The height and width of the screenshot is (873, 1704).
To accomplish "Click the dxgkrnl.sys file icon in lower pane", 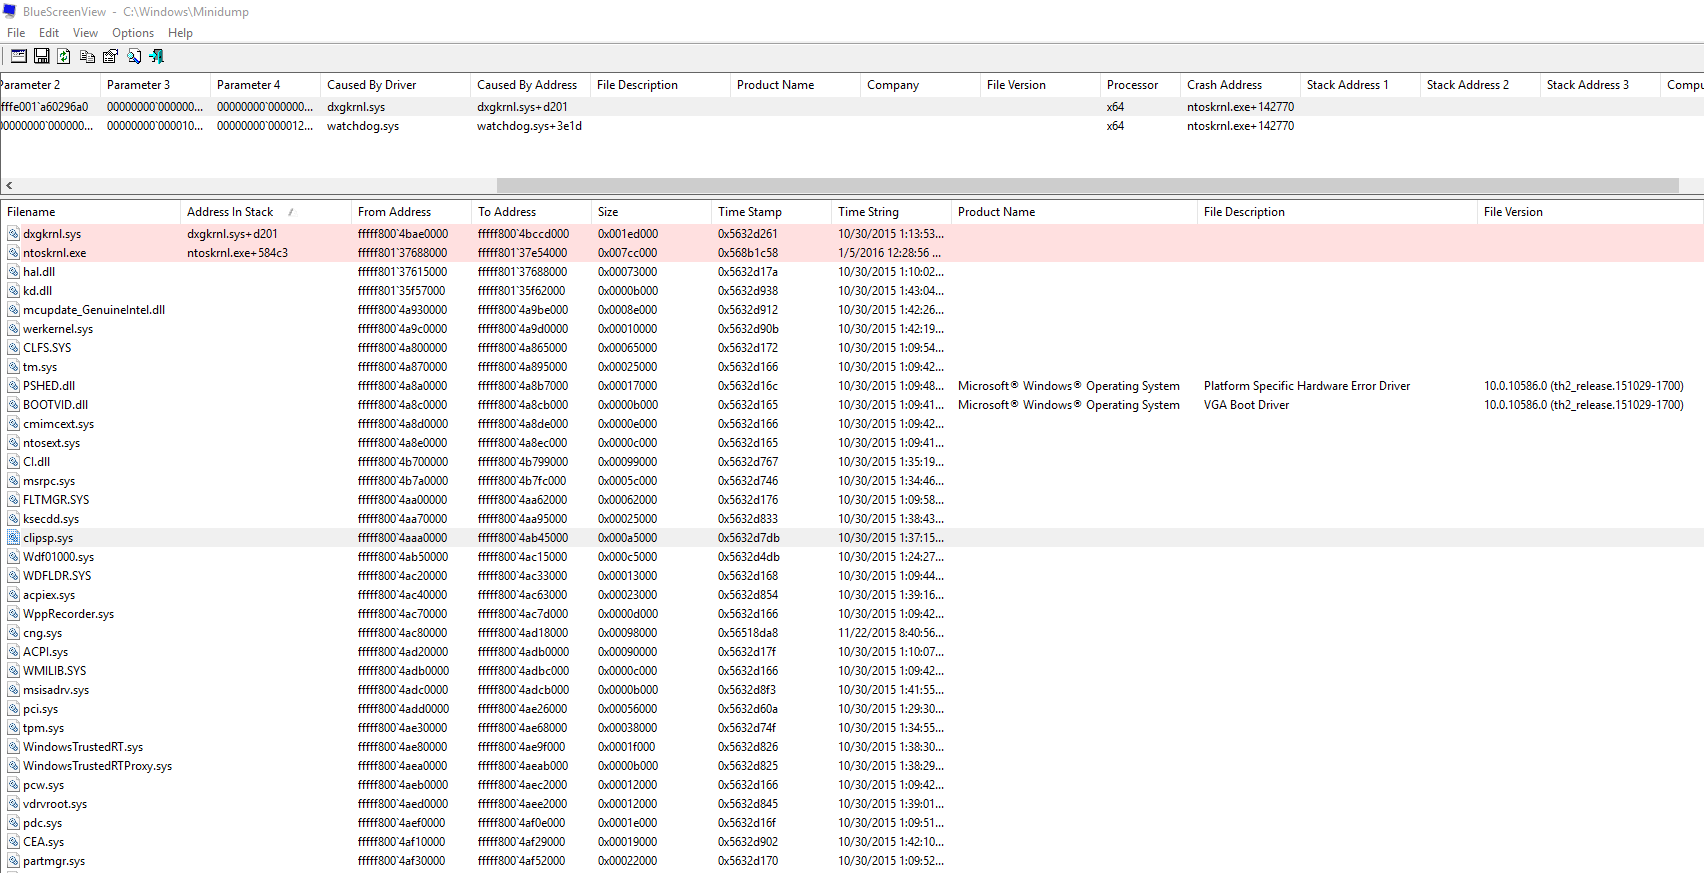I will pos(14,234).
